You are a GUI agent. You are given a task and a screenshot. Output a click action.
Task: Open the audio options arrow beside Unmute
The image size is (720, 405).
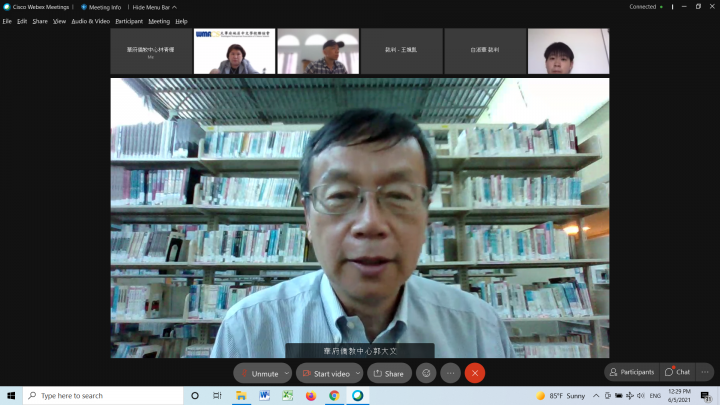click(287, 373)
